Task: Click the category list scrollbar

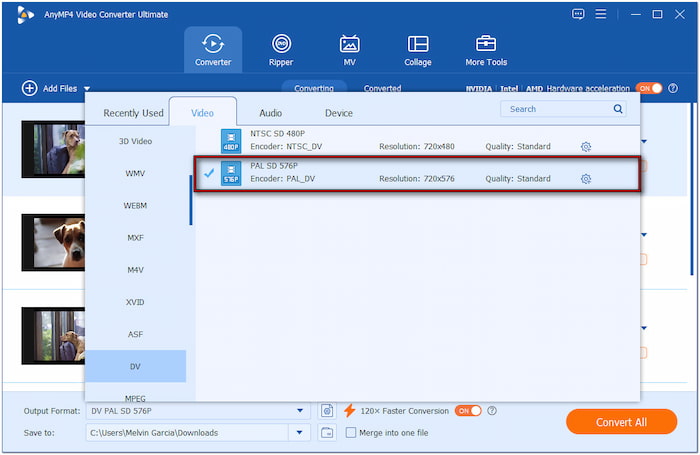Action: [191, 200]
